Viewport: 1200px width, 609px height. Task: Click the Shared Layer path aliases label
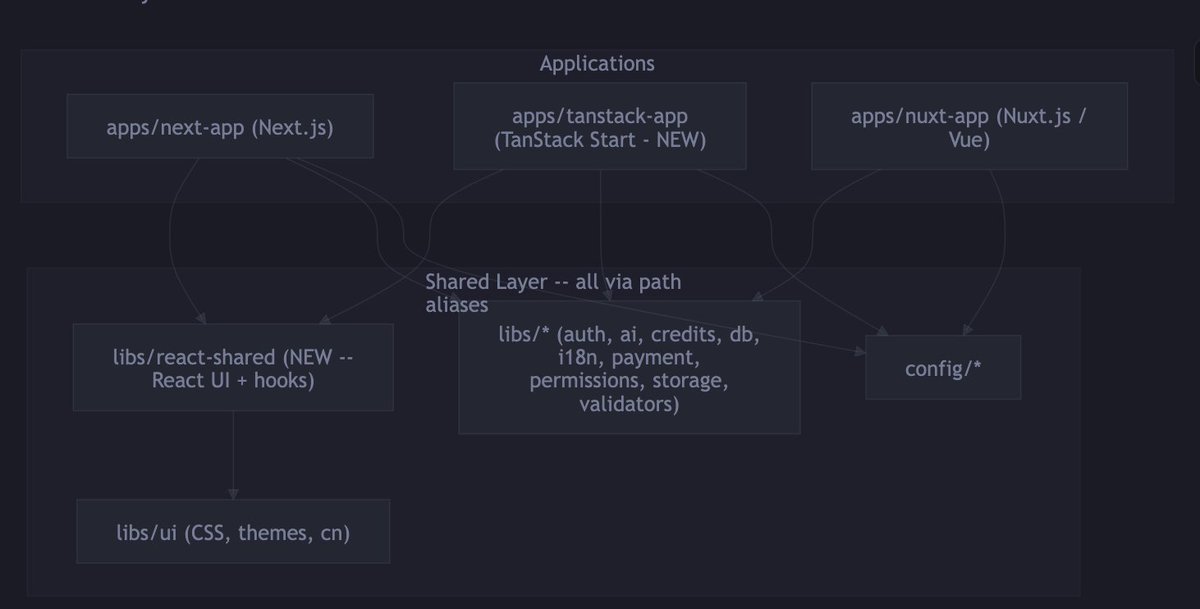pyautogui.click(x=553, y=293)
